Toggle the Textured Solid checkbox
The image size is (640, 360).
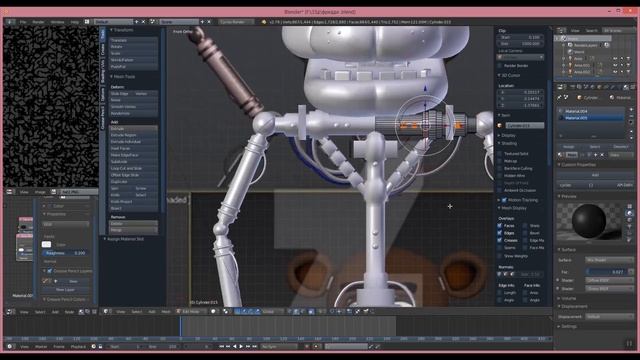(500, 154)
